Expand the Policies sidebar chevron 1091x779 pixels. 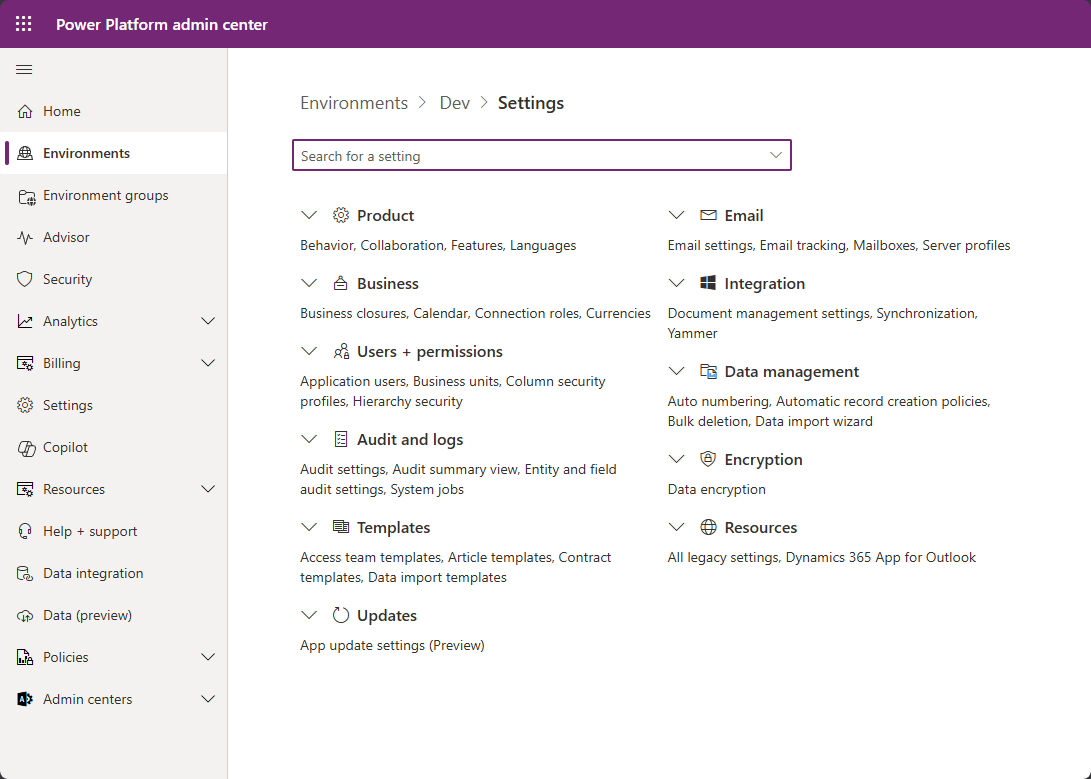click(x=207, y=657)
